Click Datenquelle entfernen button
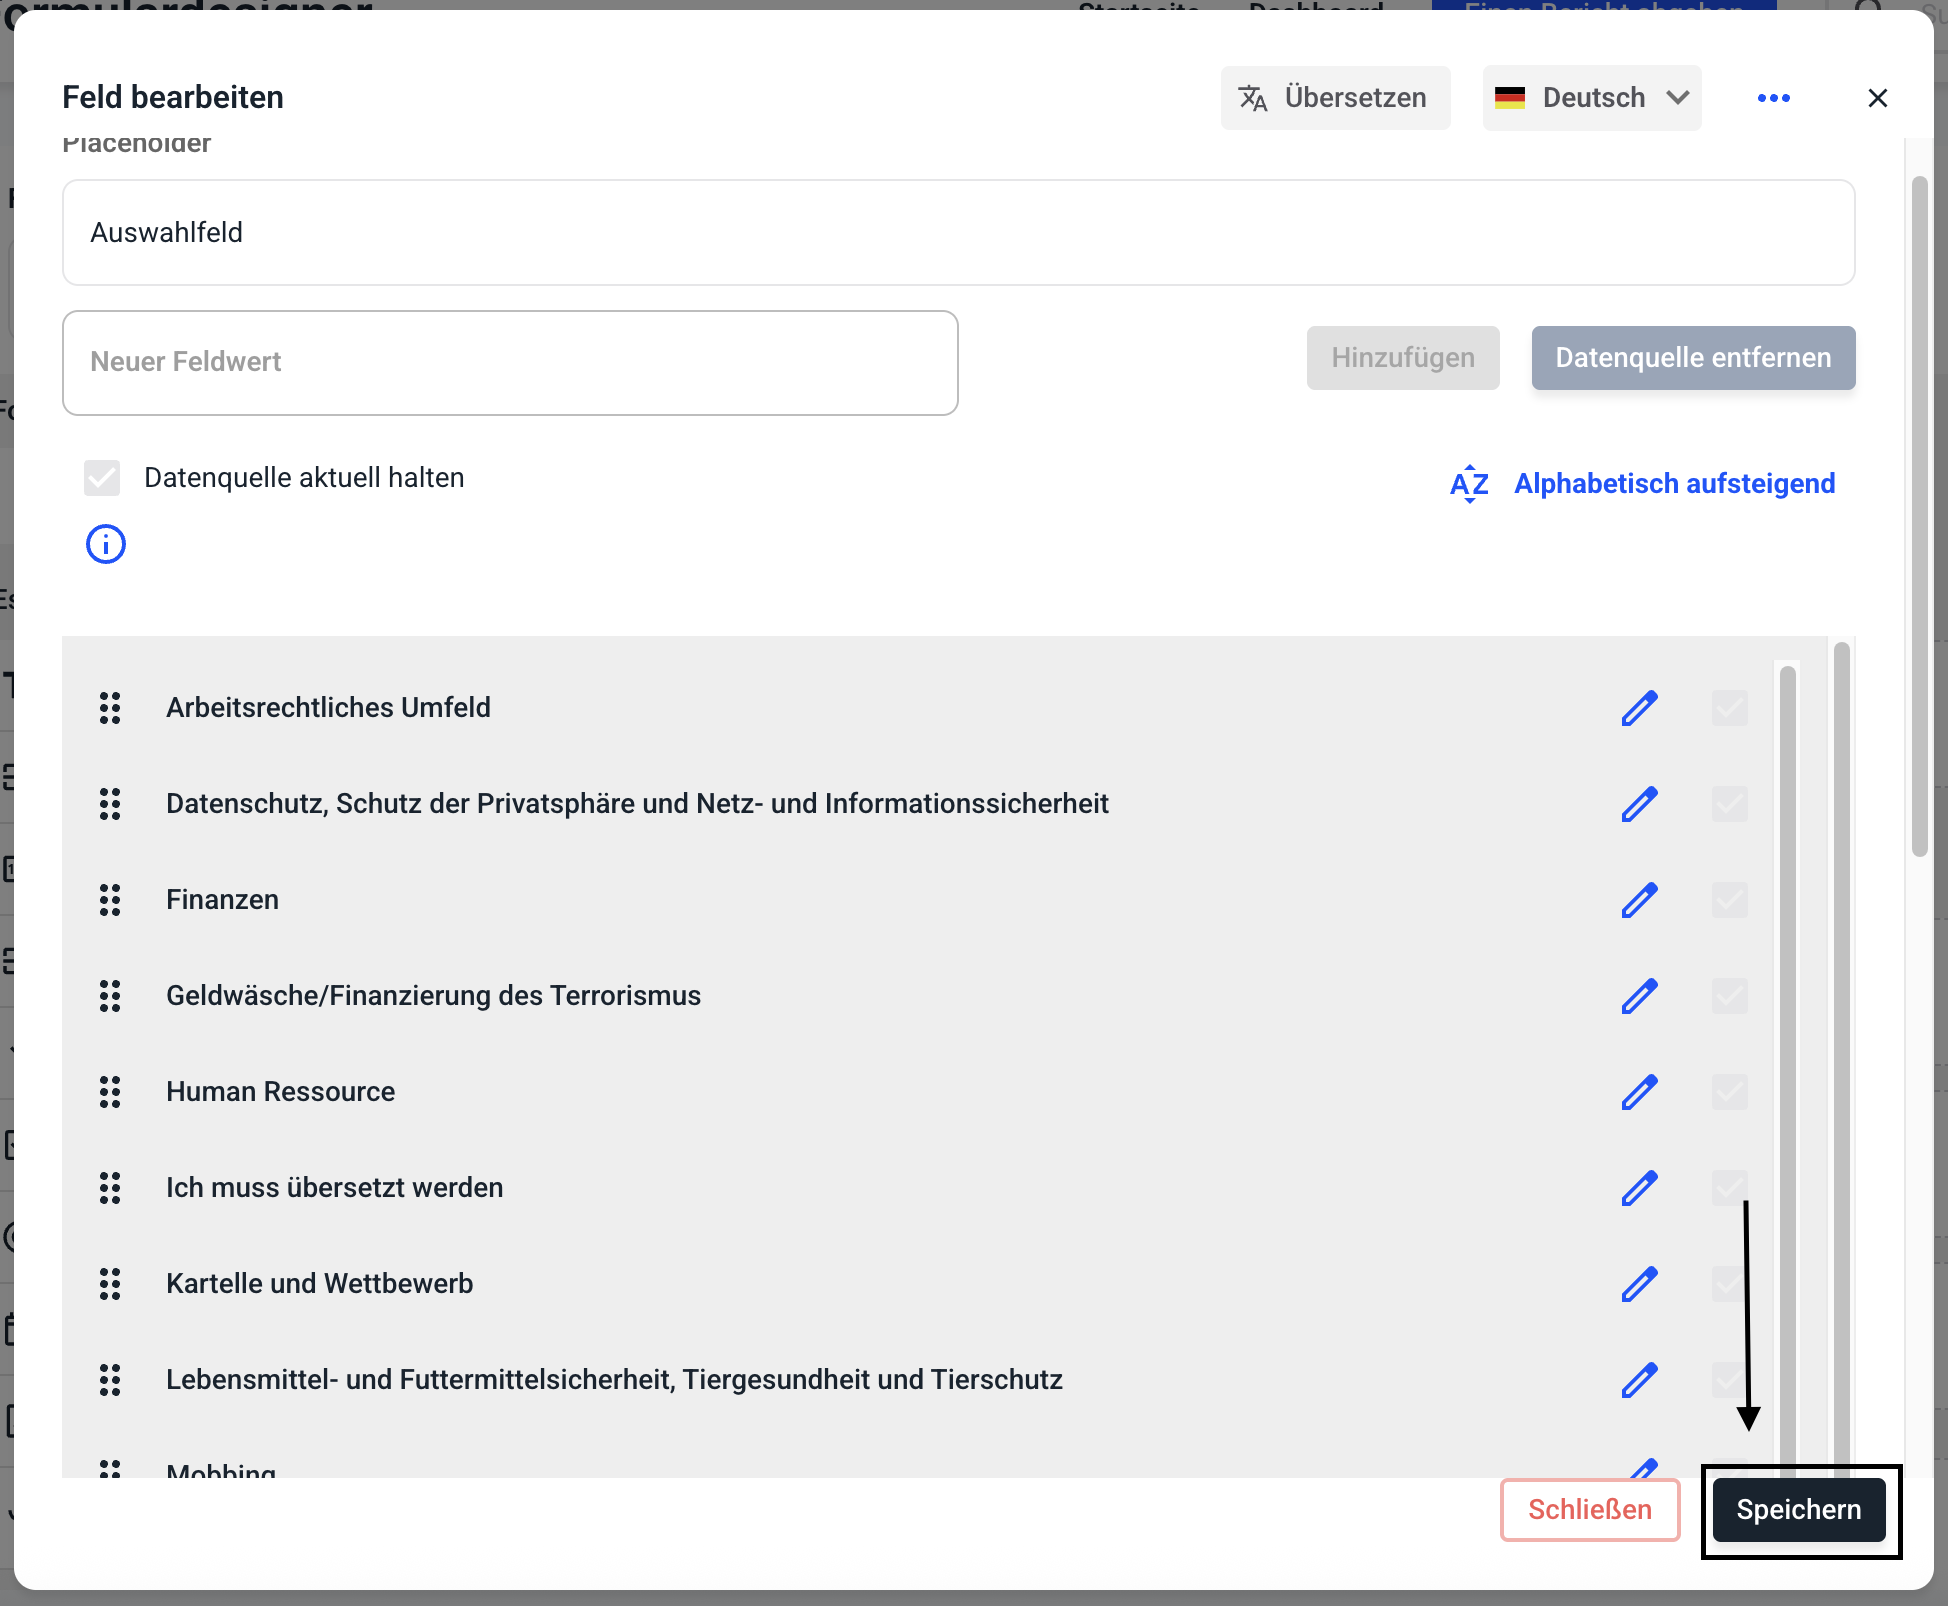The image size is (1948, 1606). pos(1692,358)
